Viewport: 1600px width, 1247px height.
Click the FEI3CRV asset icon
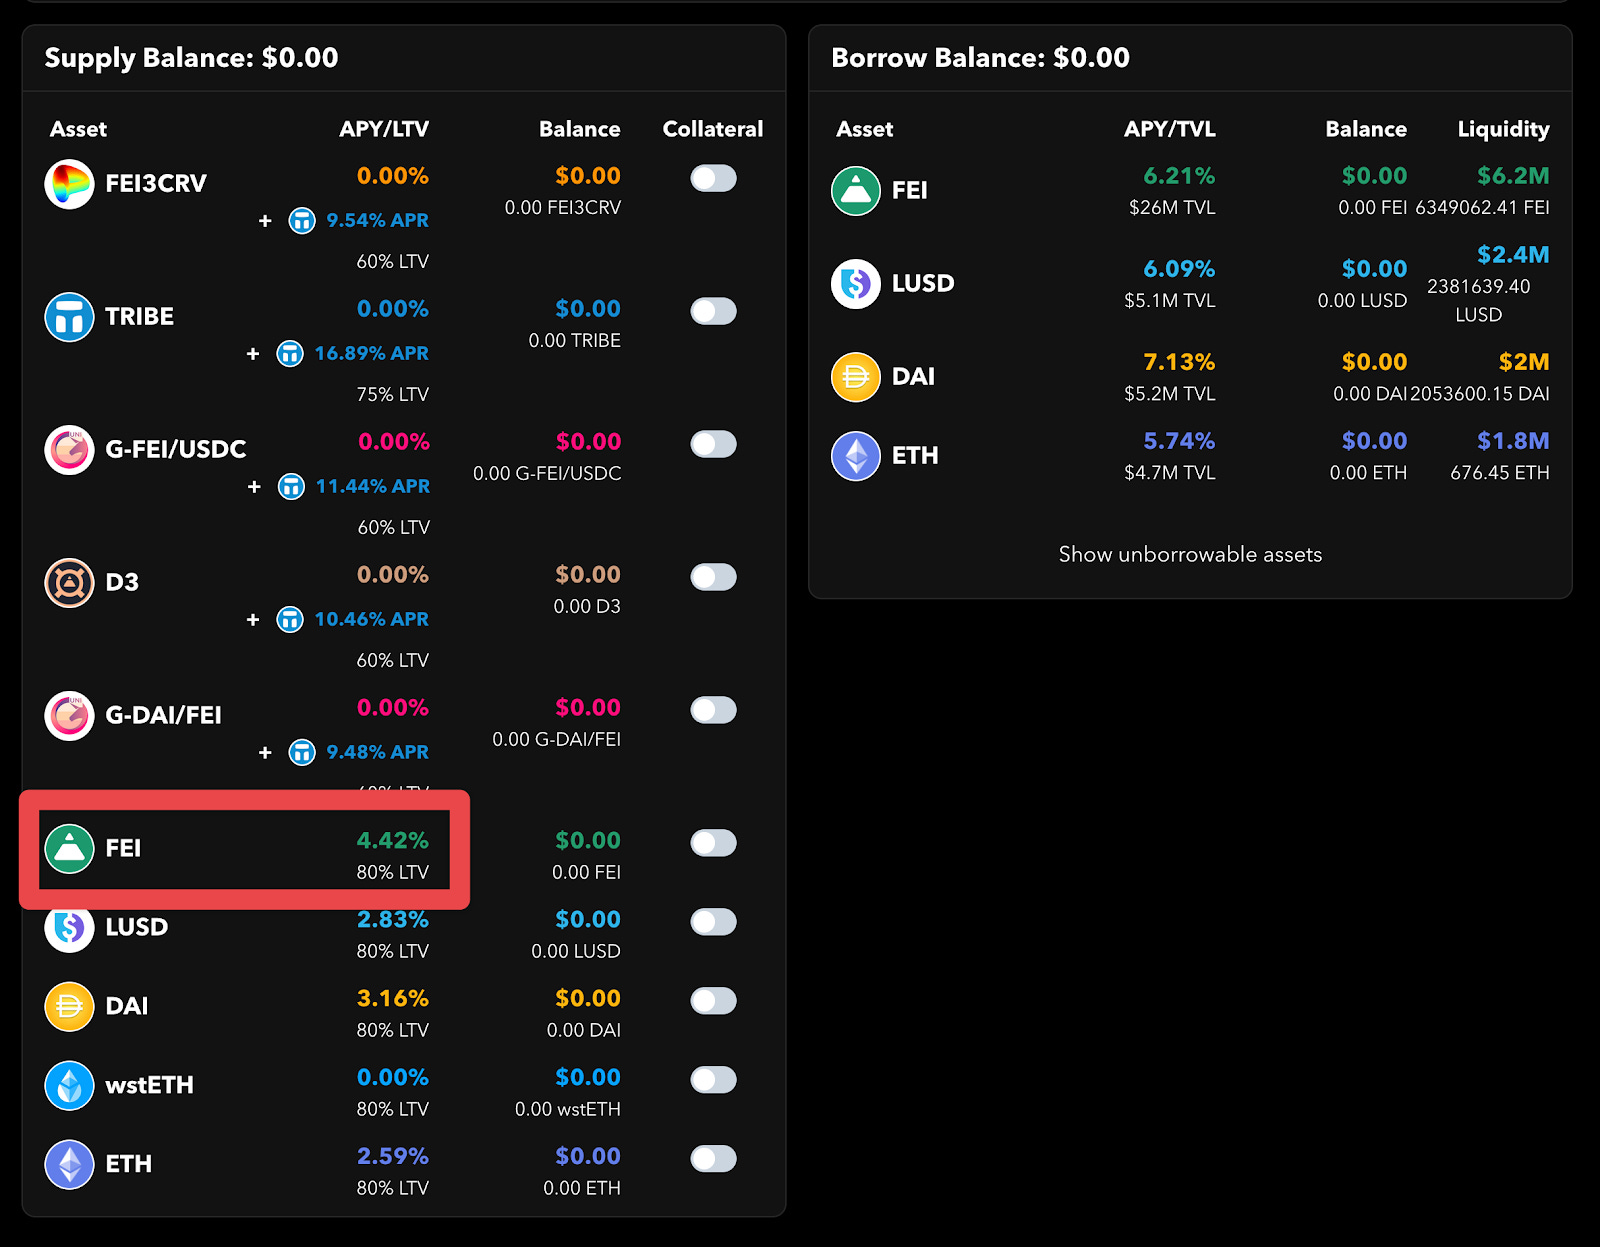(68, 183)
